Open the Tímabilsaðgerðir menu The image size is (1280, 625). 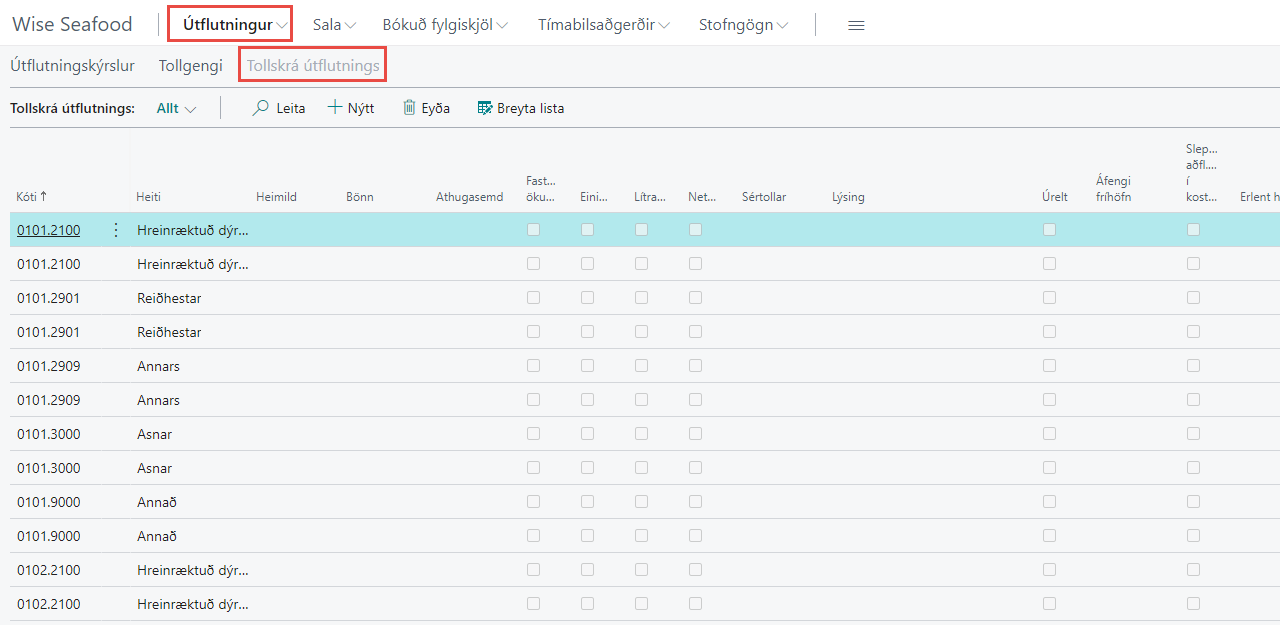click(x=603, y=25)
